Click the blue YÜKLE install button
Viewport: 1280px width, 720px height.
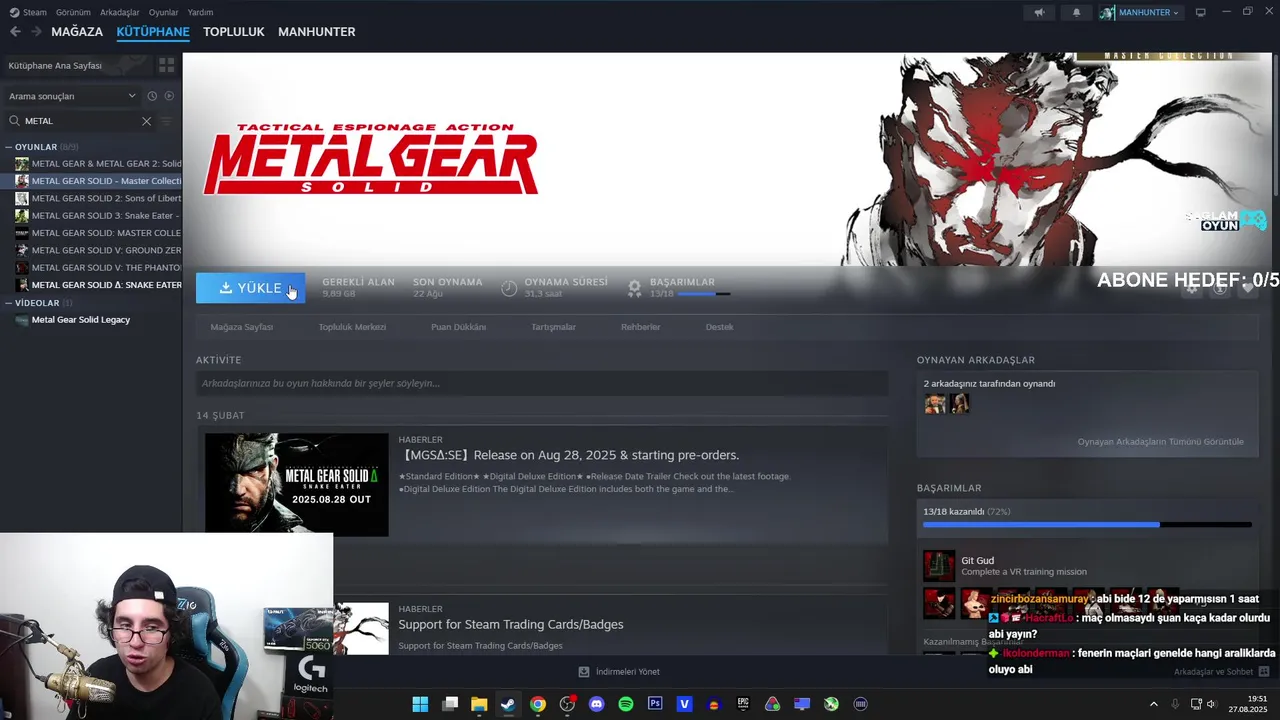coord(250,288)
